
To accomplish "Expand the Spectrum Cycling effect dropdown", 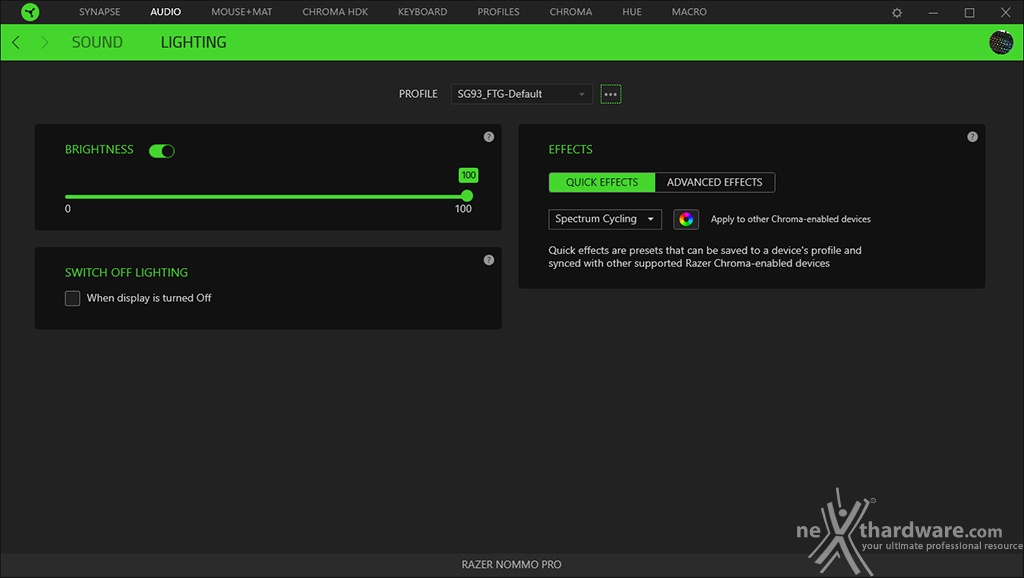I will tap(605, 219).
